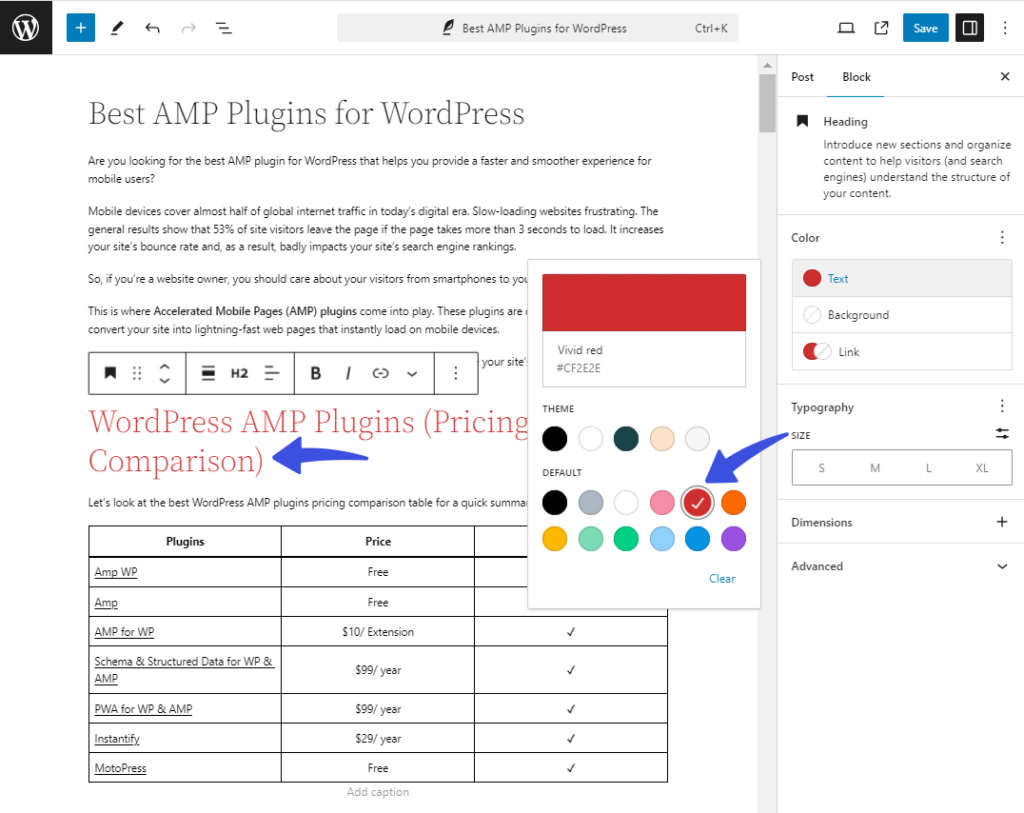The height and width of the screenshot is (813, 1024).
Task: Change heading level H2 button
Action: click(x=239, y=373)
